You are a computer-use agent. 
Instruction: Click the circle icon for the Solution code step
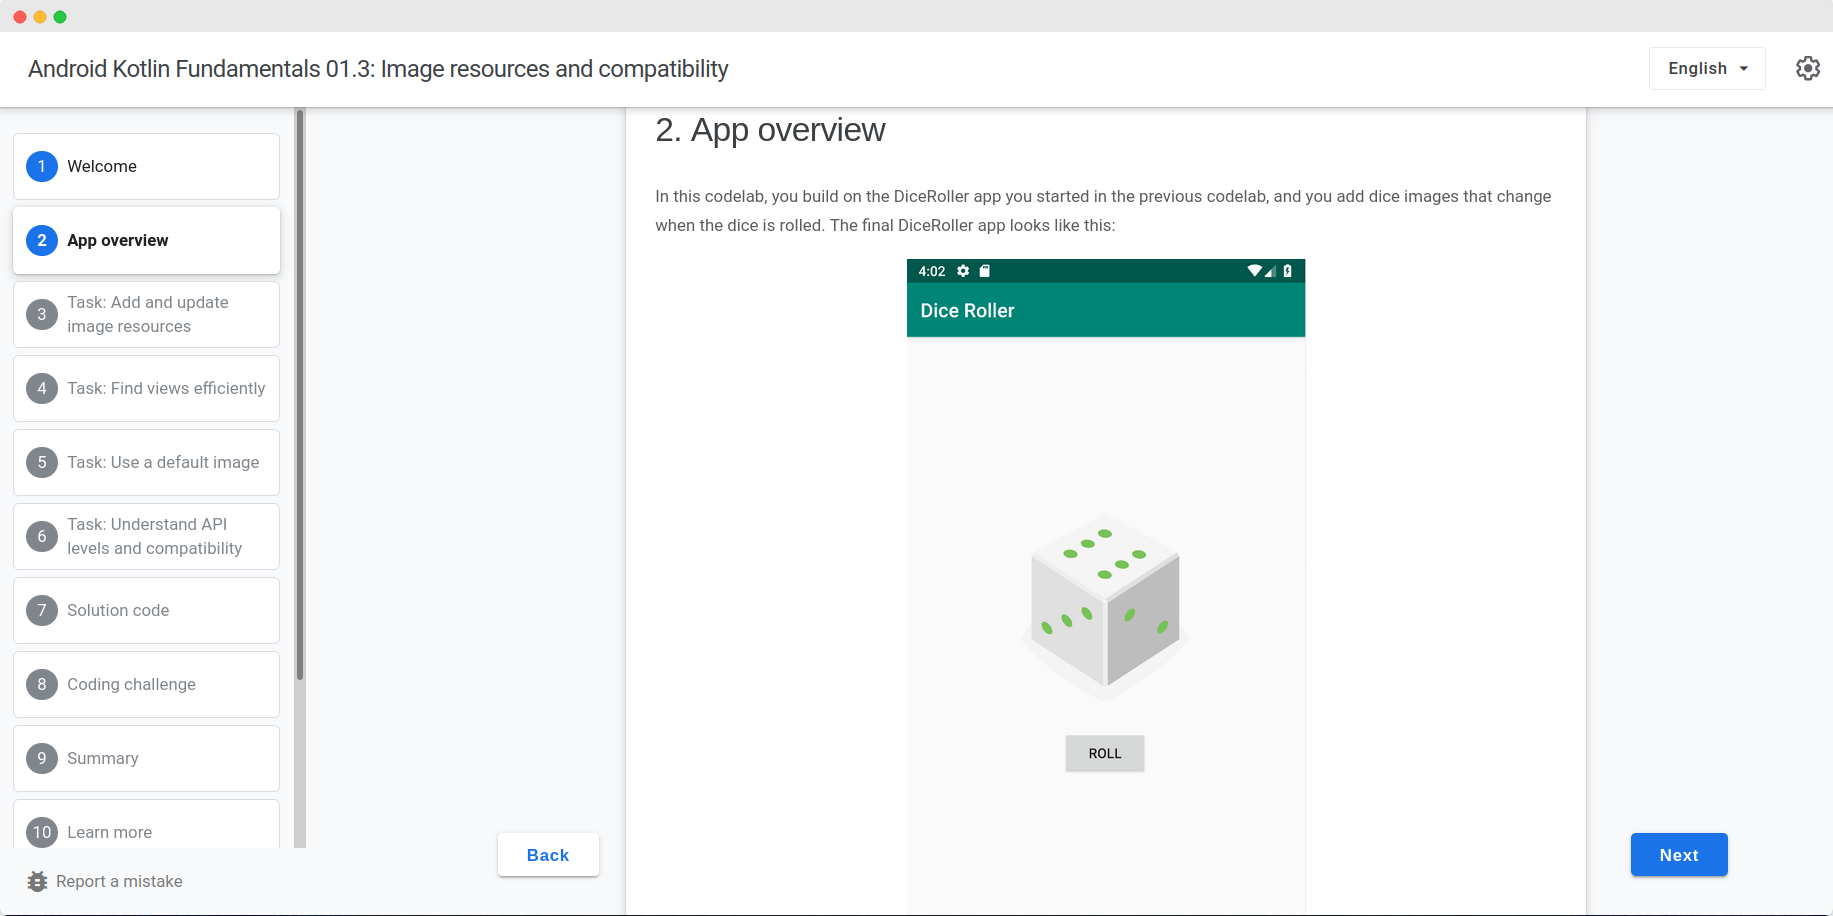click(41, 610)
